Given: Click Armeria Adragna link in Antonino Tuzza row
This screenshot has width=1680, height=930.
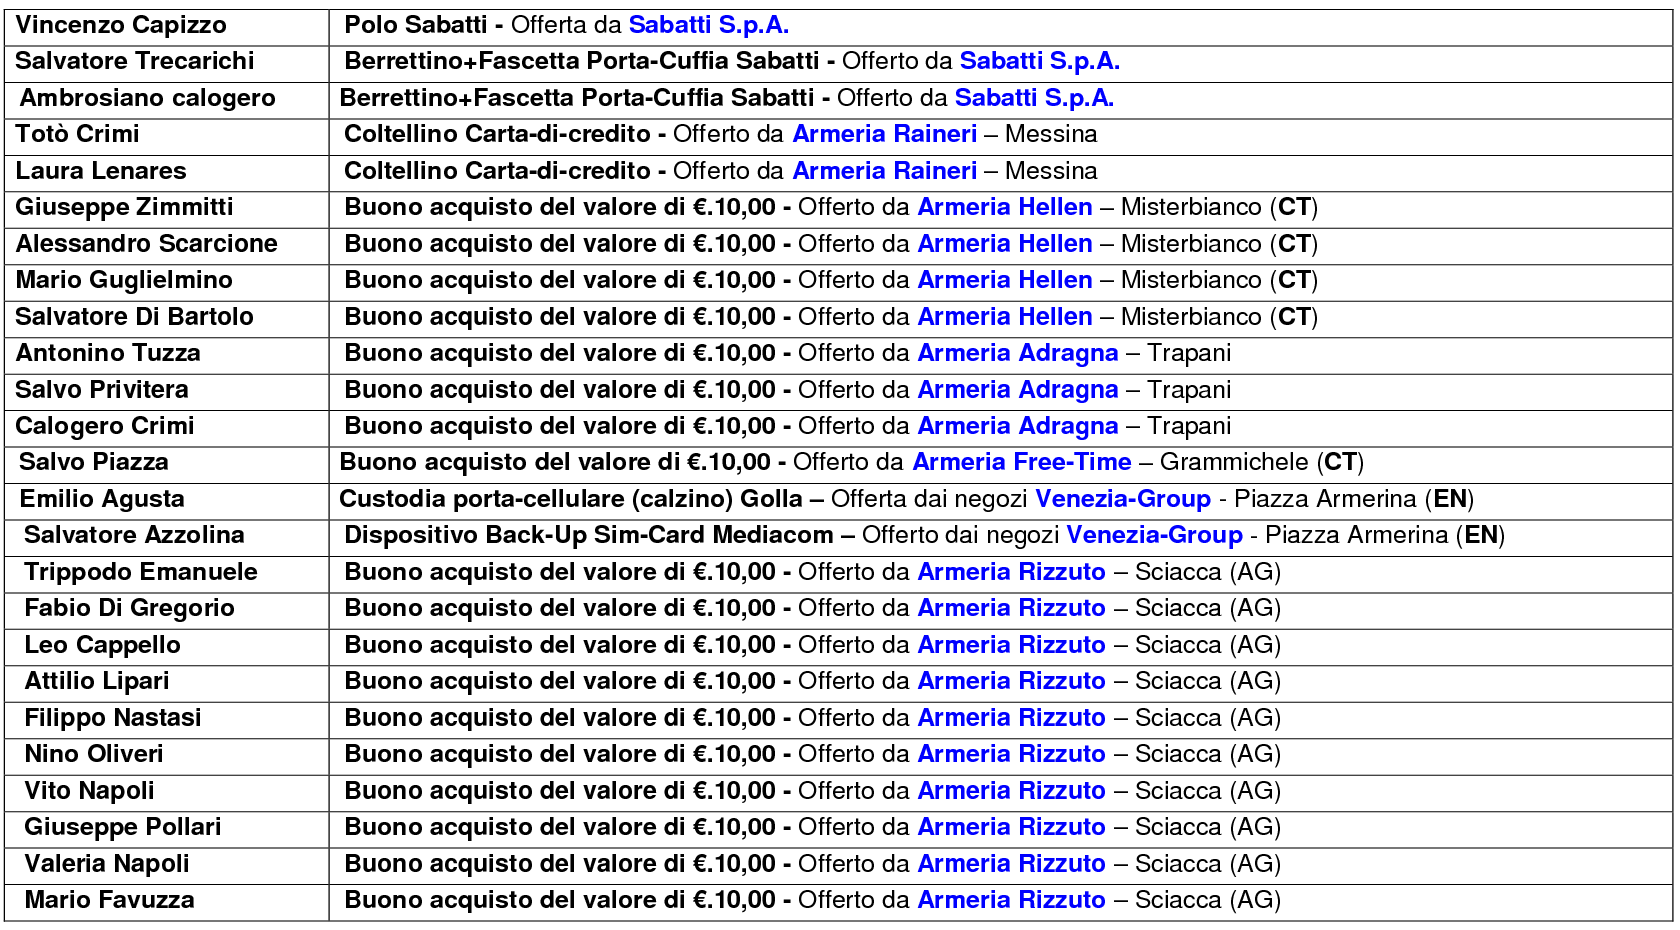Looking at the screenshot, I should [x=1017, y=353].
